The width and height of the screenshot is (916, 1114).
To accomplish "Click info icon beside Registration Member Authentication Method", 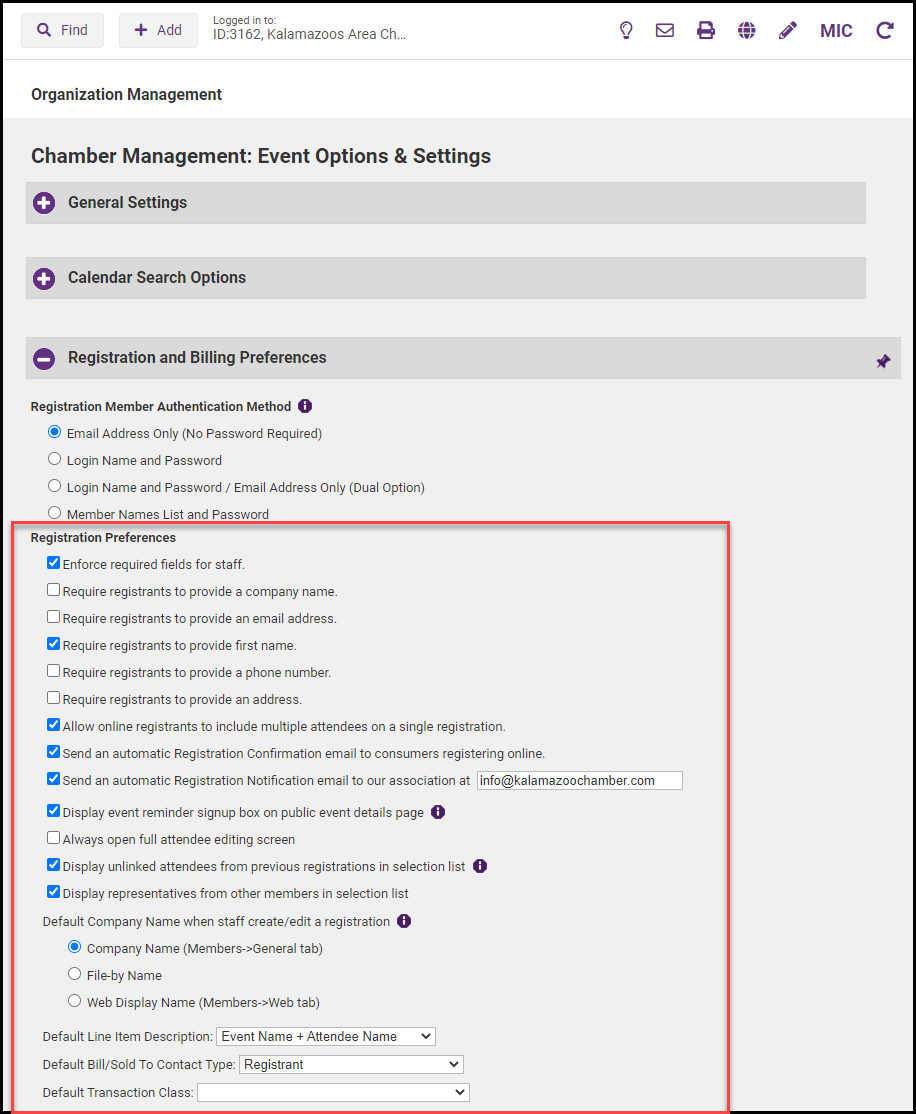I will [305, 406].
